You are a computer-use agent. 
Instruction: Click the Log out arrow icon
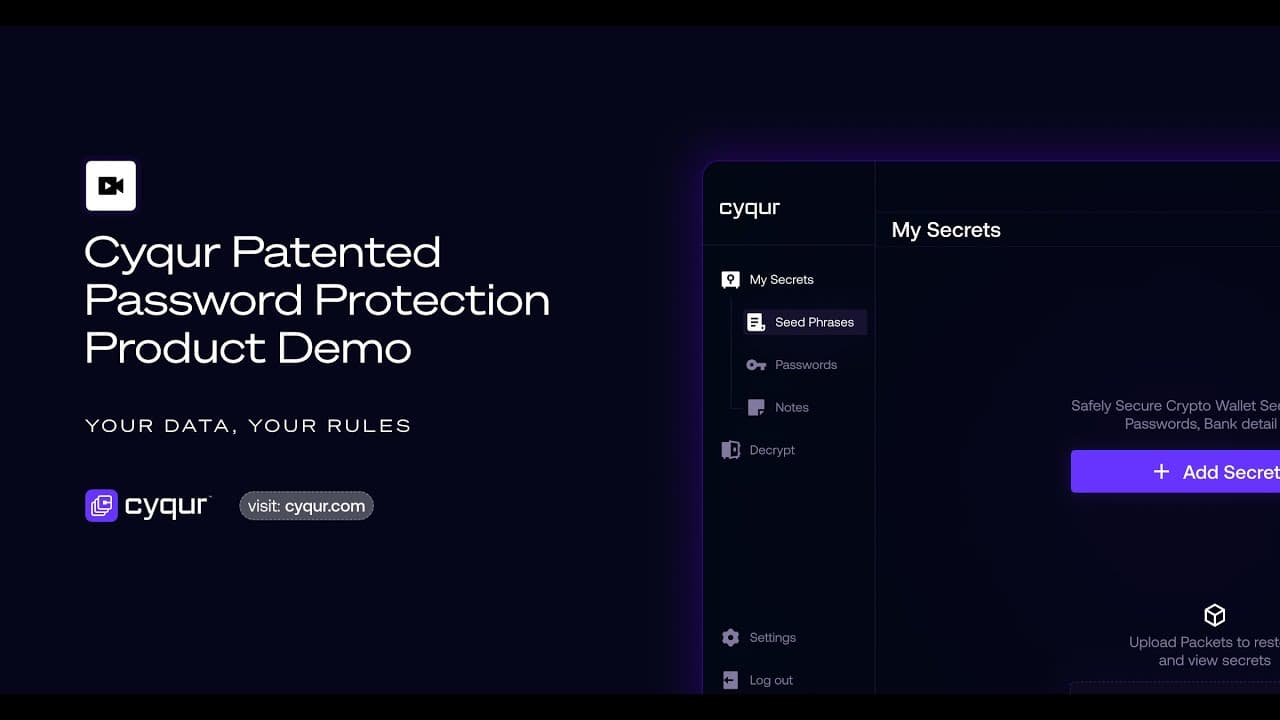pos(731,680)
